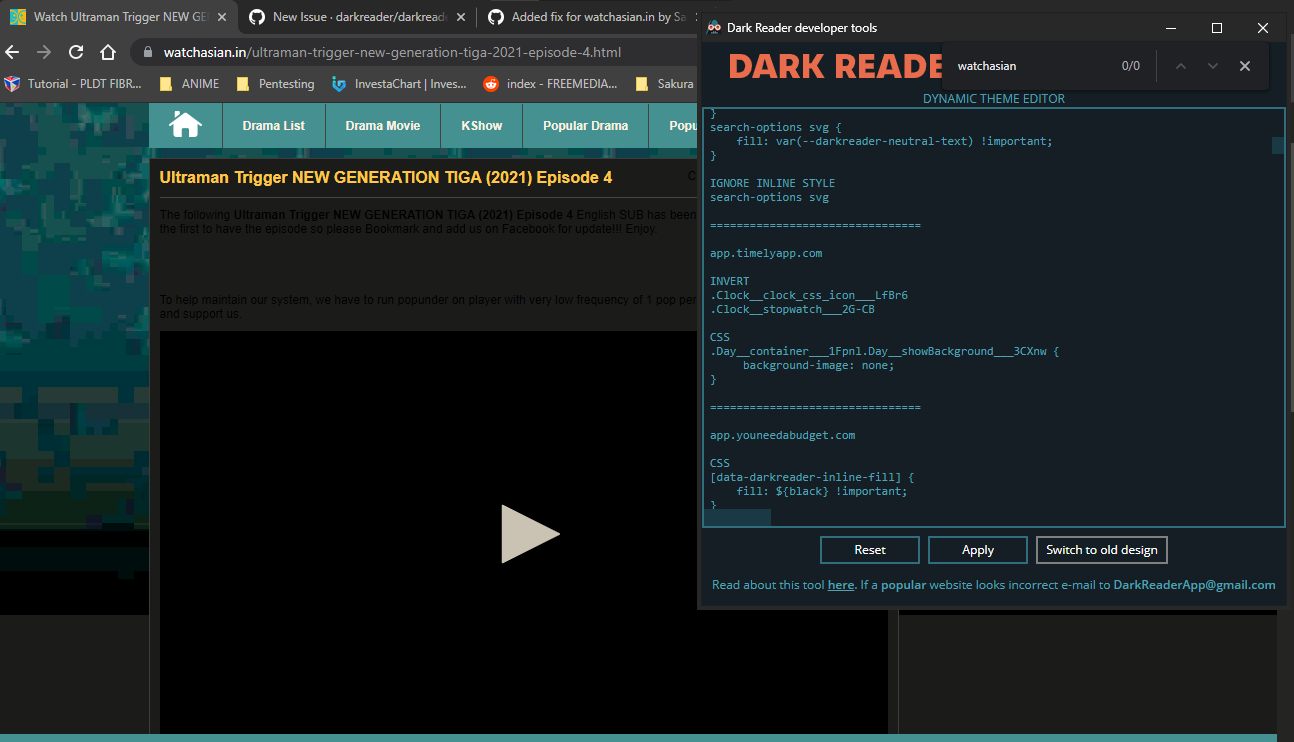Jump to previous search match in developer tools
Image resolution: width=1294 pixels, height=742 pixels.
coord(1181,66)
